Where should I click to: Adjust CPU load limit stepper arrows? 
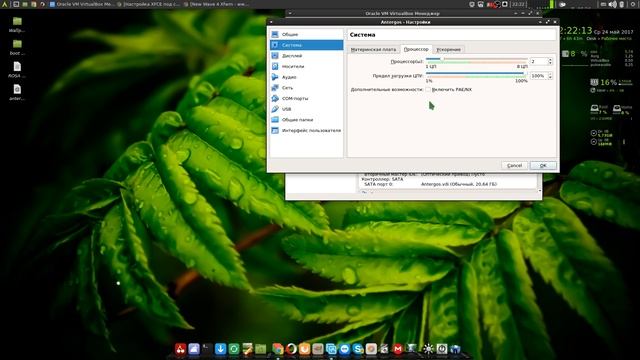(x=550, y=76)
